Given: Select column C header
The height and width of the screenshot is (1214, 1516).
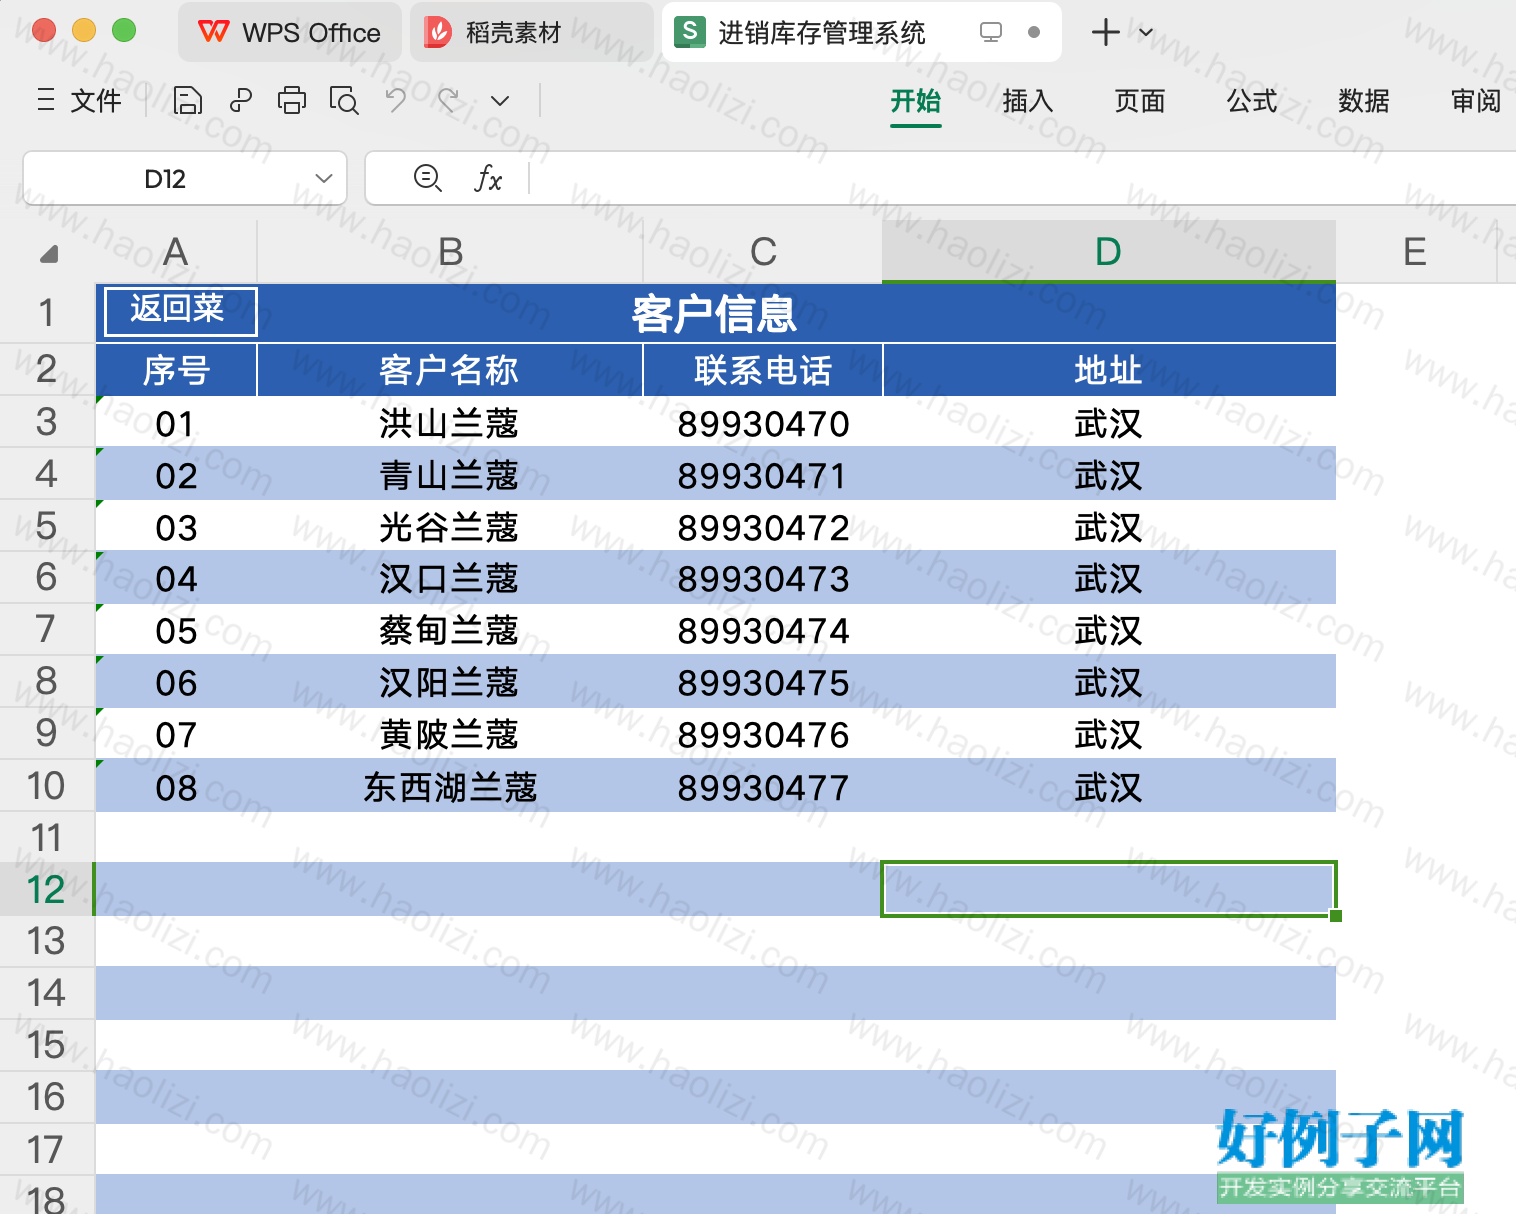Looking at the screenshot, I should pyautogui.click(x=763, y=251).
